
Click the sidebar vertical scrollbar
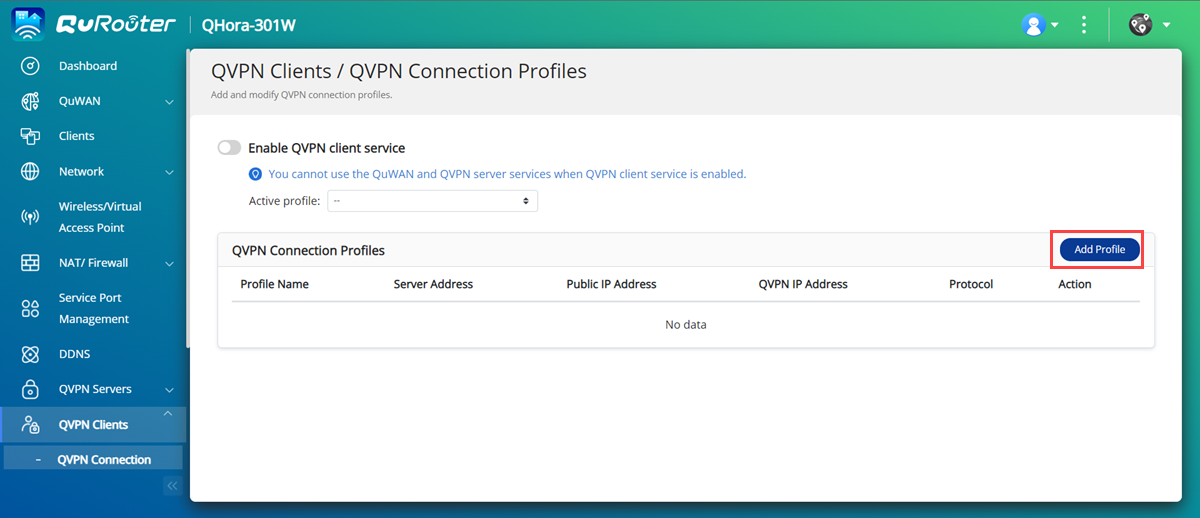click(x=187, y=200)
